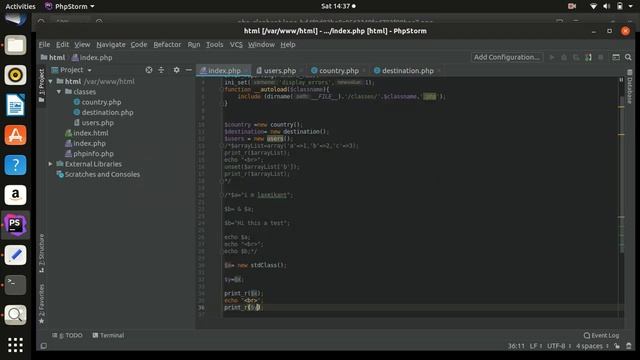This screenshot has height=360, width=640.
Task: Click the Wi-Fi icon in the top bar
Action: (x=593, y=6)
